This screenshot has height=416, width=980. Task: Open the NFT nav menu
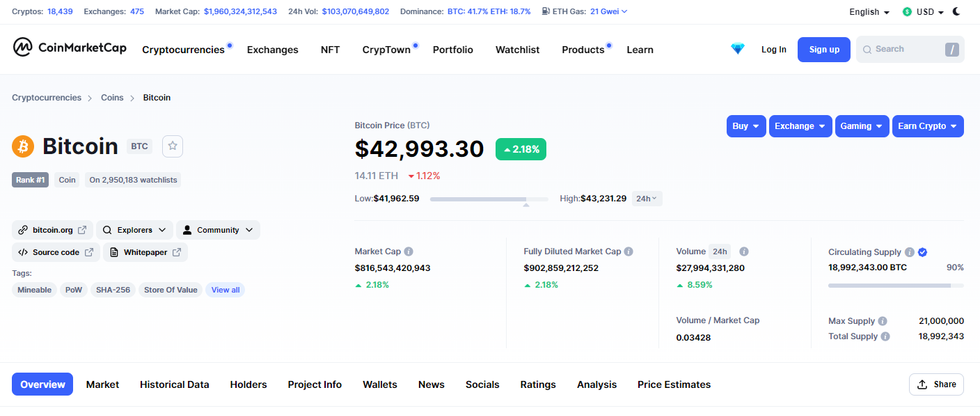(330, 50)
